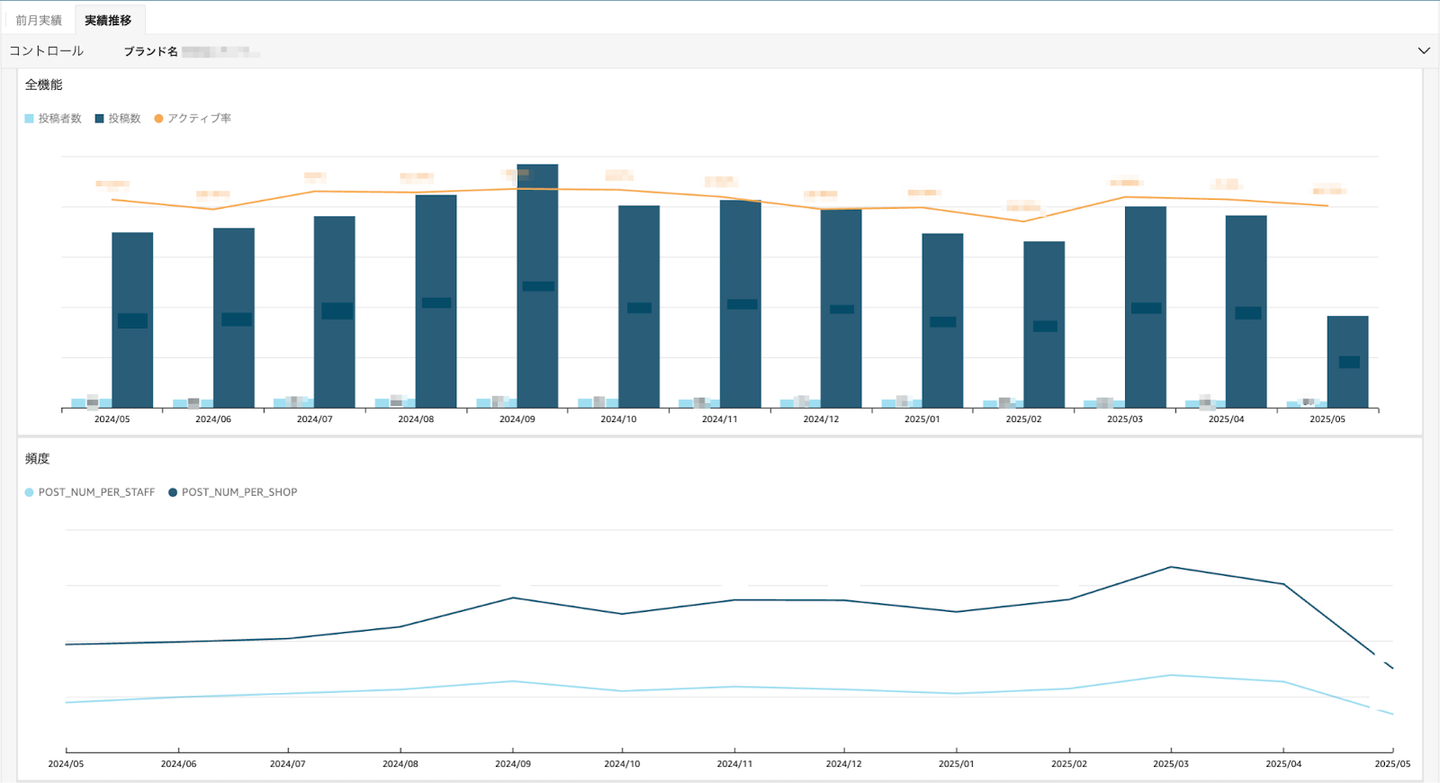This screenshot has width=1440, height=783.
Task: Select the 2025/05 dark blue bar
Action: [1347, 362]
